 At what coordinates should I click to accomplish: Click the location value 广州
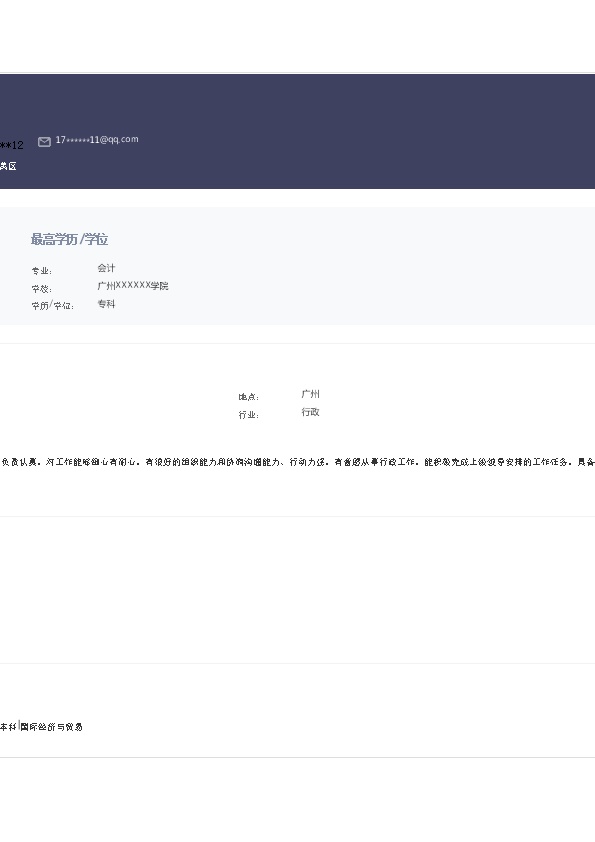[310, 394]
